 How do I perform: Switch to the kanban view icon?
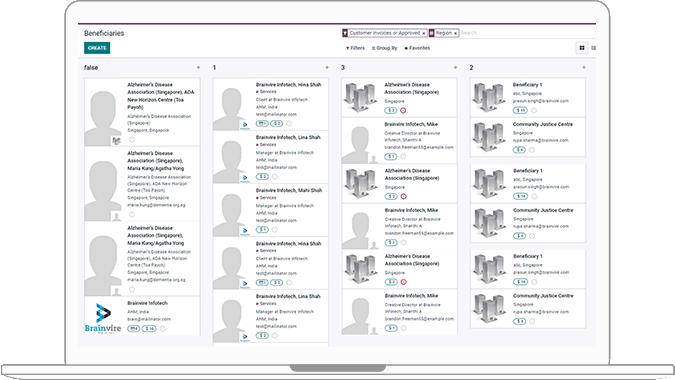pyautogui.click(x=582, y=48)
